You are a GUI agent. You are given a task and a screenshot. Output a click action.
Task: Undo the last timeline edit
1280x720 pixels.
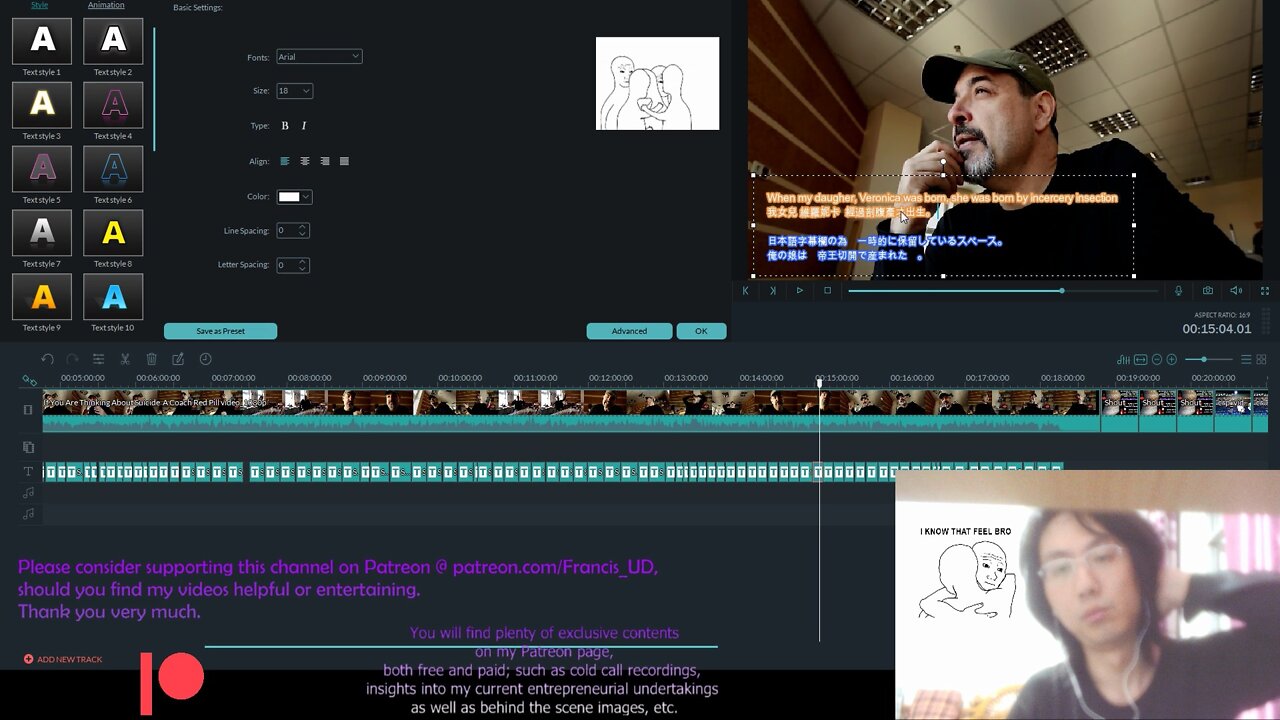click(47, 359)
